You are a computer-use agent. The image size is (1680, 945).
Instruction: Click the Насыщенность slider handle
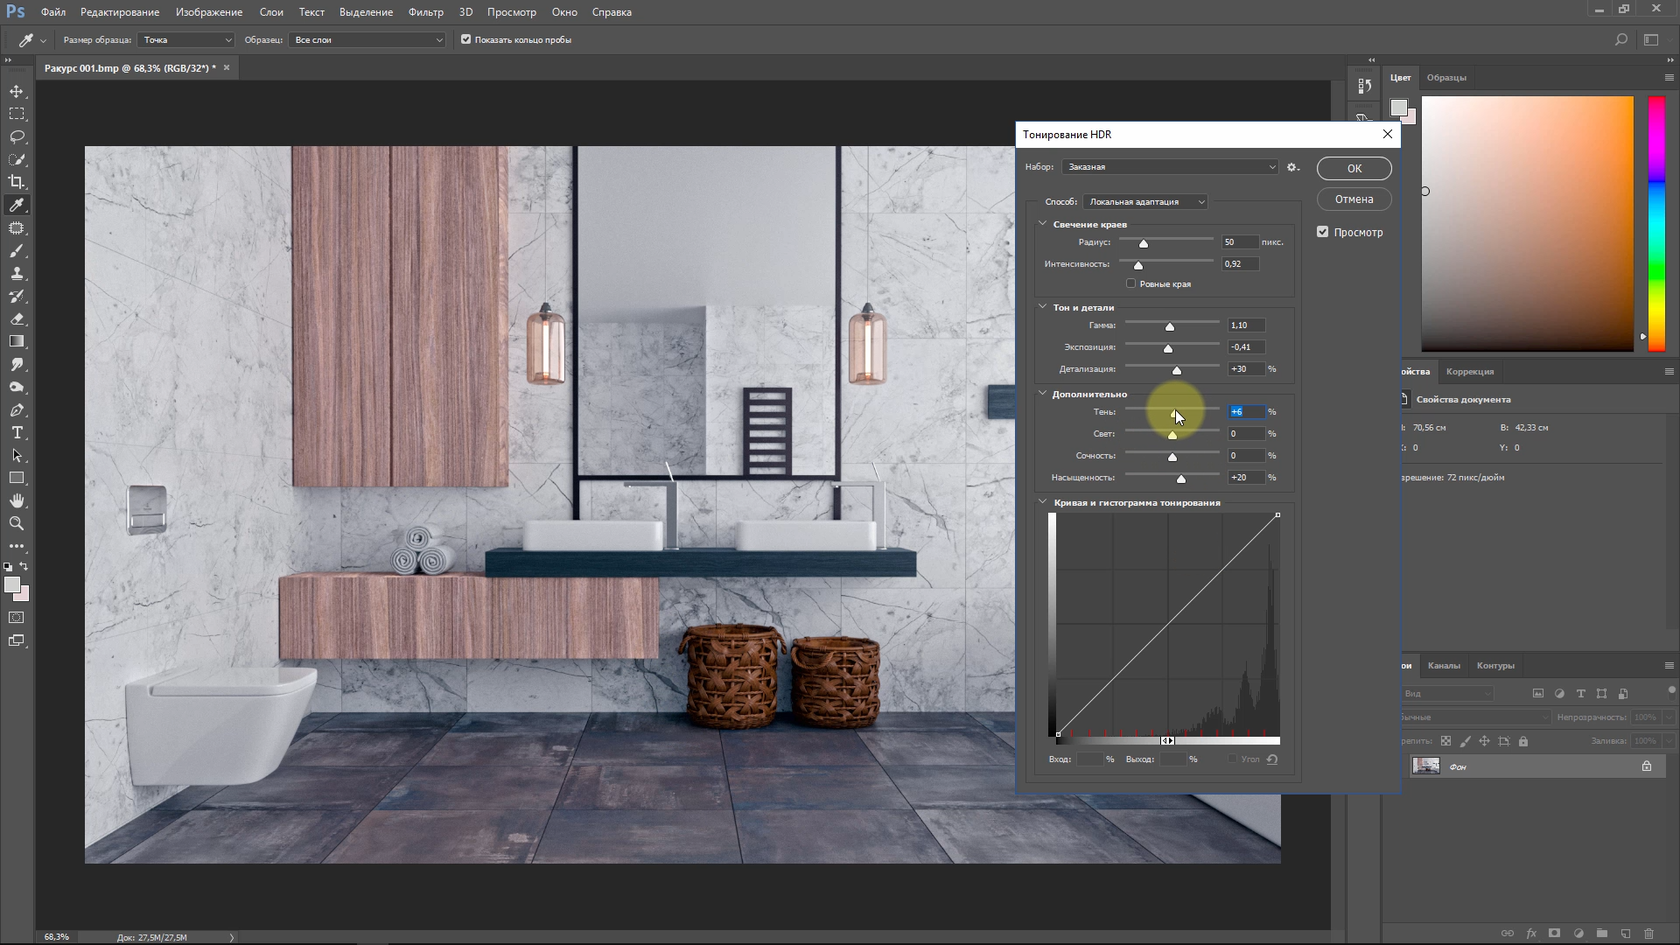click(x=1181, y=479)
